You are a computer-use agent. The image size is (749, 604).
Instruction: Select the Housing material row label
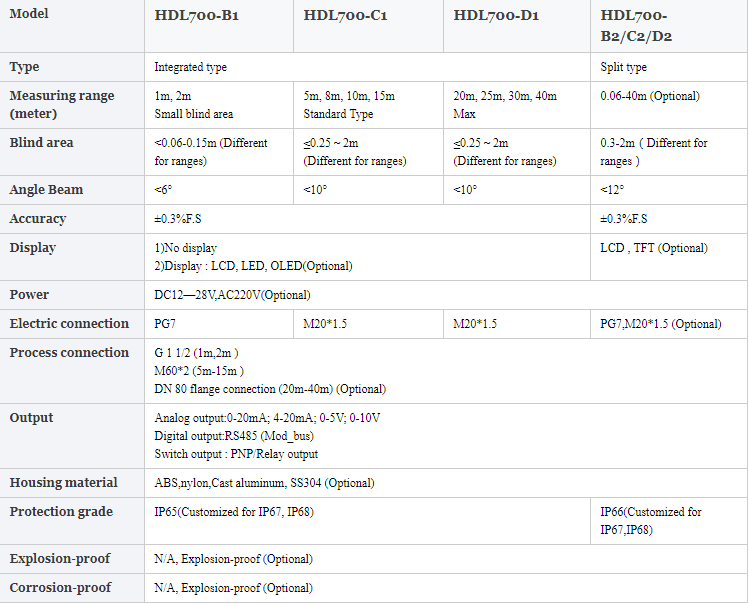click(x=63, y=483)
